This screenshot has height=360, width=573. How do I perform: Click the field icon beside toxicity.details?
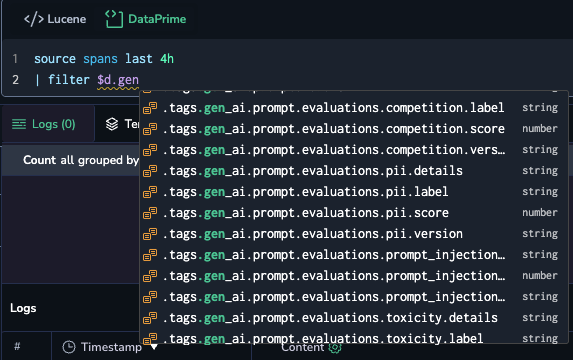(150, 318)
